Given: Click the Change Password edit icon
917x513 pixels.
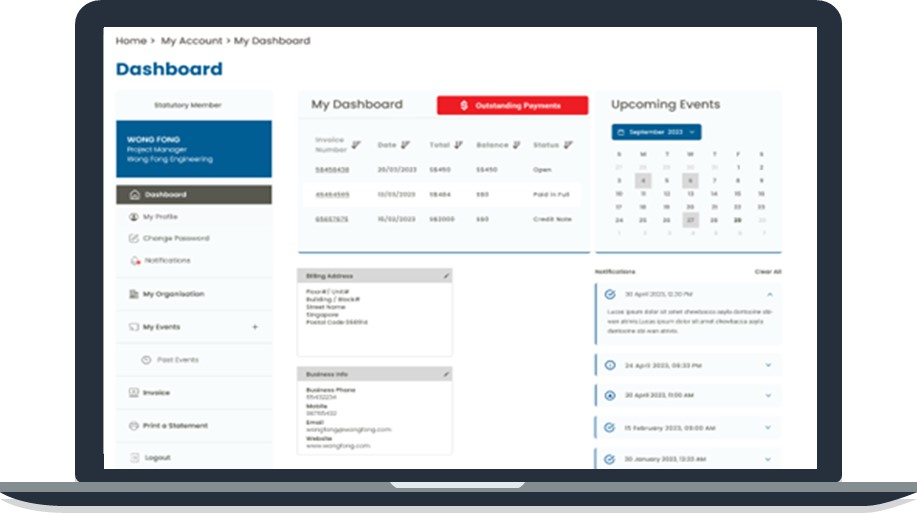Looking at the screenshot, I should pos(134,239).
